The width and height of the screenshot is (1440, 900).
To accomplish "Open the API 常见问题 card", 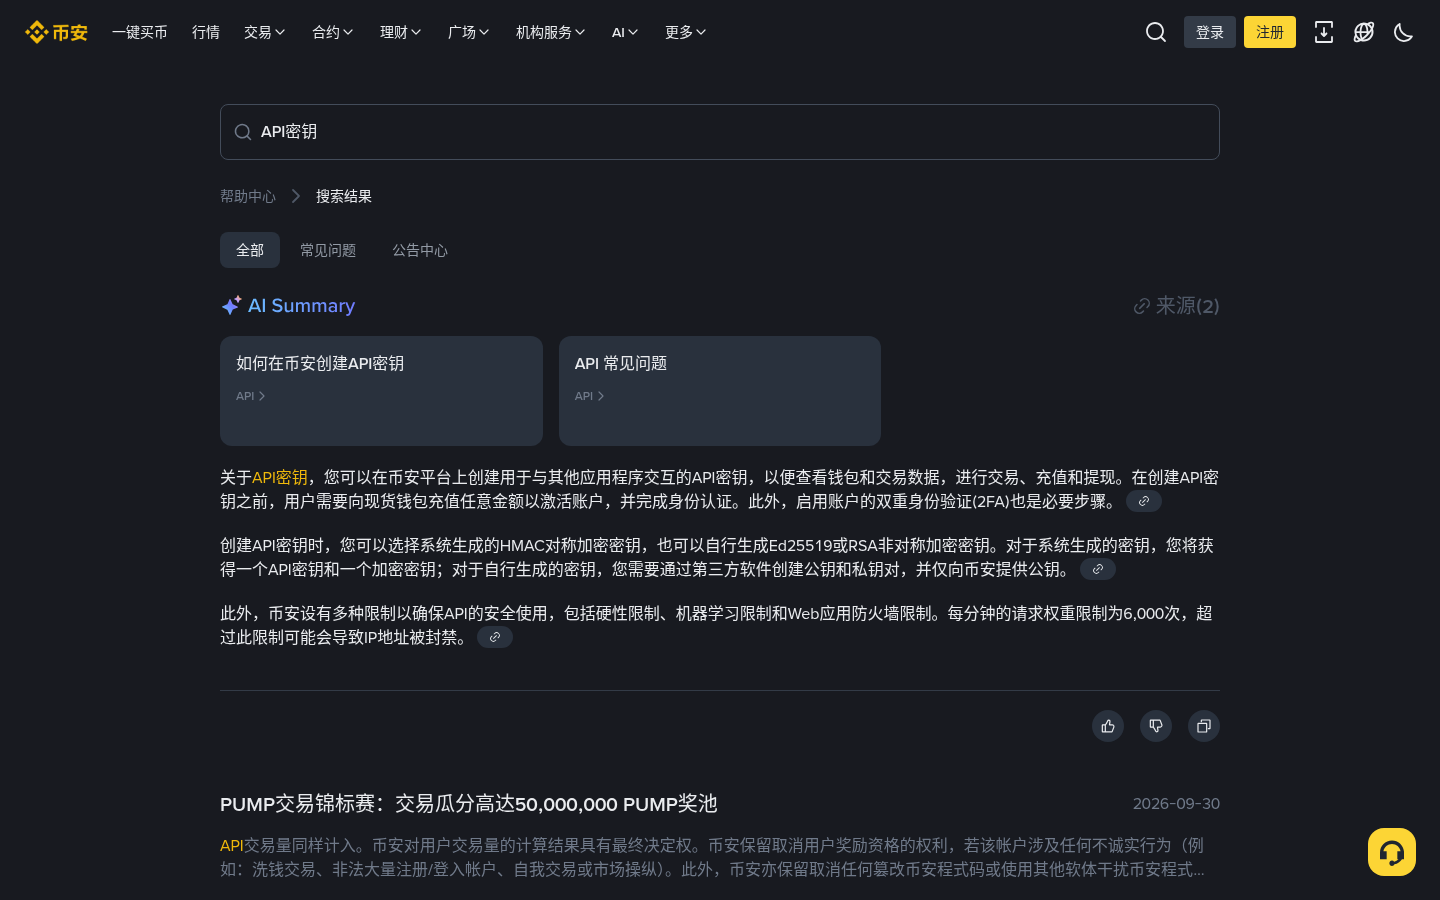I will click(720, 391).
